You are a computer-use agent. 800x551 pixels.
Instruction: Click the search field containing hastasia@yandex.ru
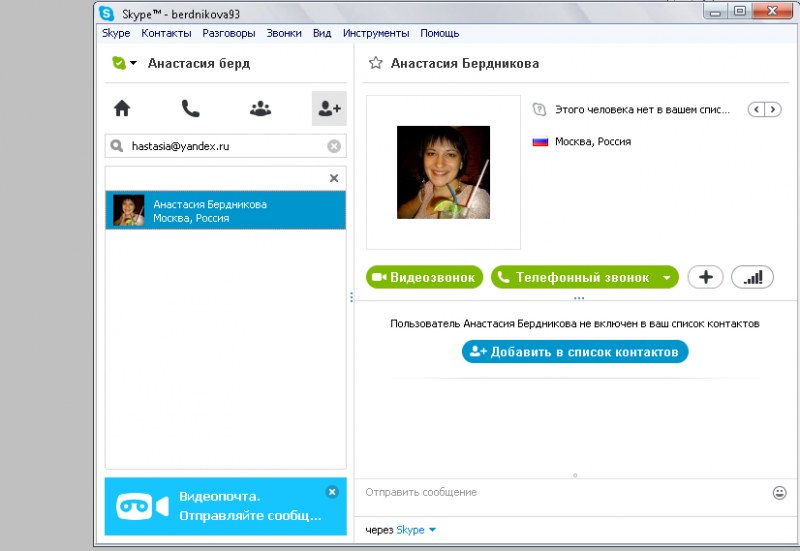click(226, 146)
